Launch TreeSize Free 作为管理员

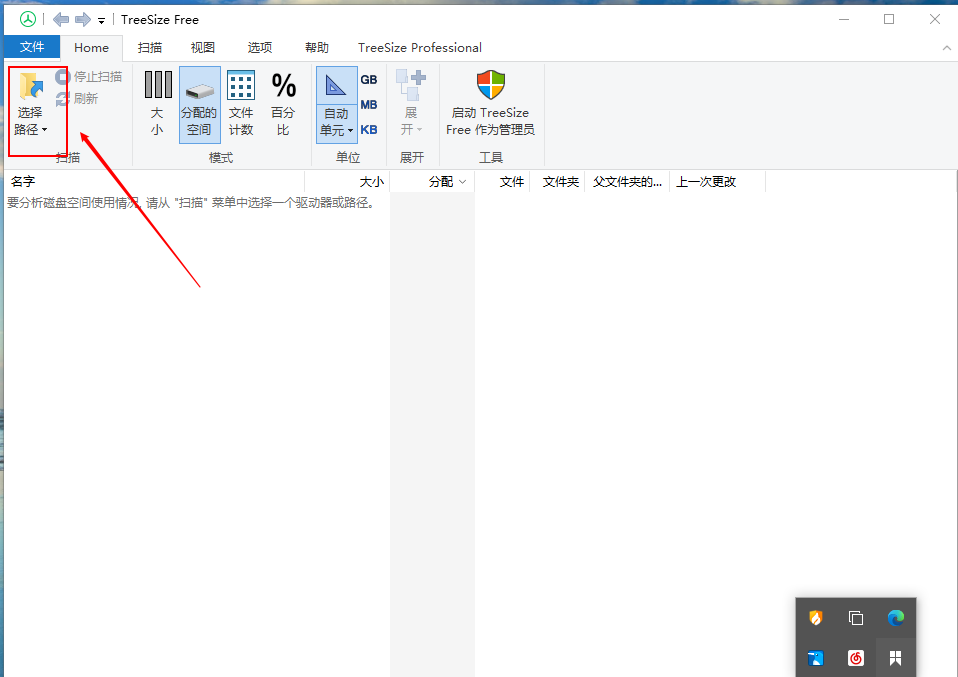[x=490, y=104]
